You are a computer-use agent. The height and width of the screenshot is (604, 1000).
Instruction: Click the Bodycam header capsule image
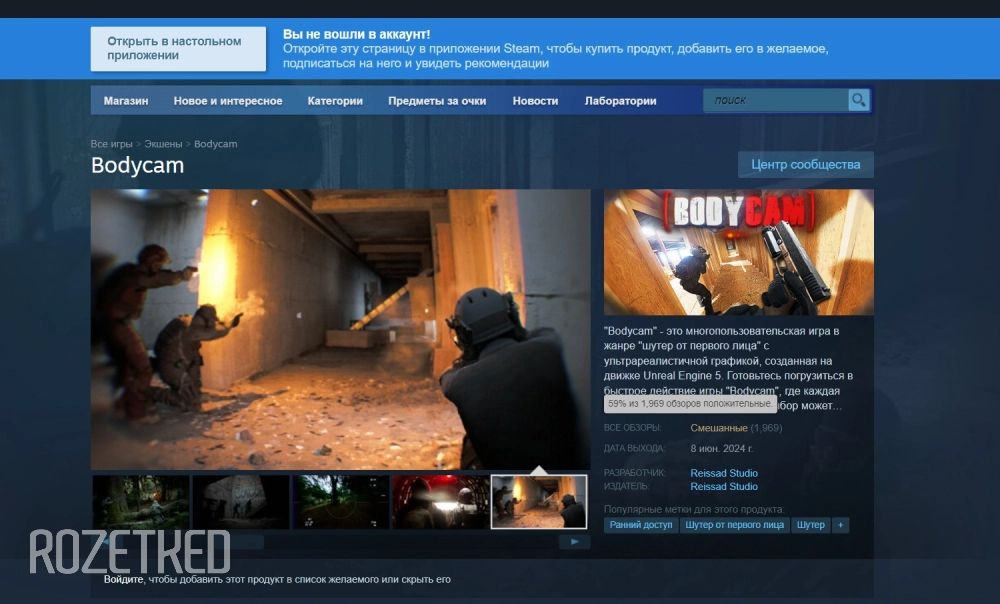(x=738, y=252)
